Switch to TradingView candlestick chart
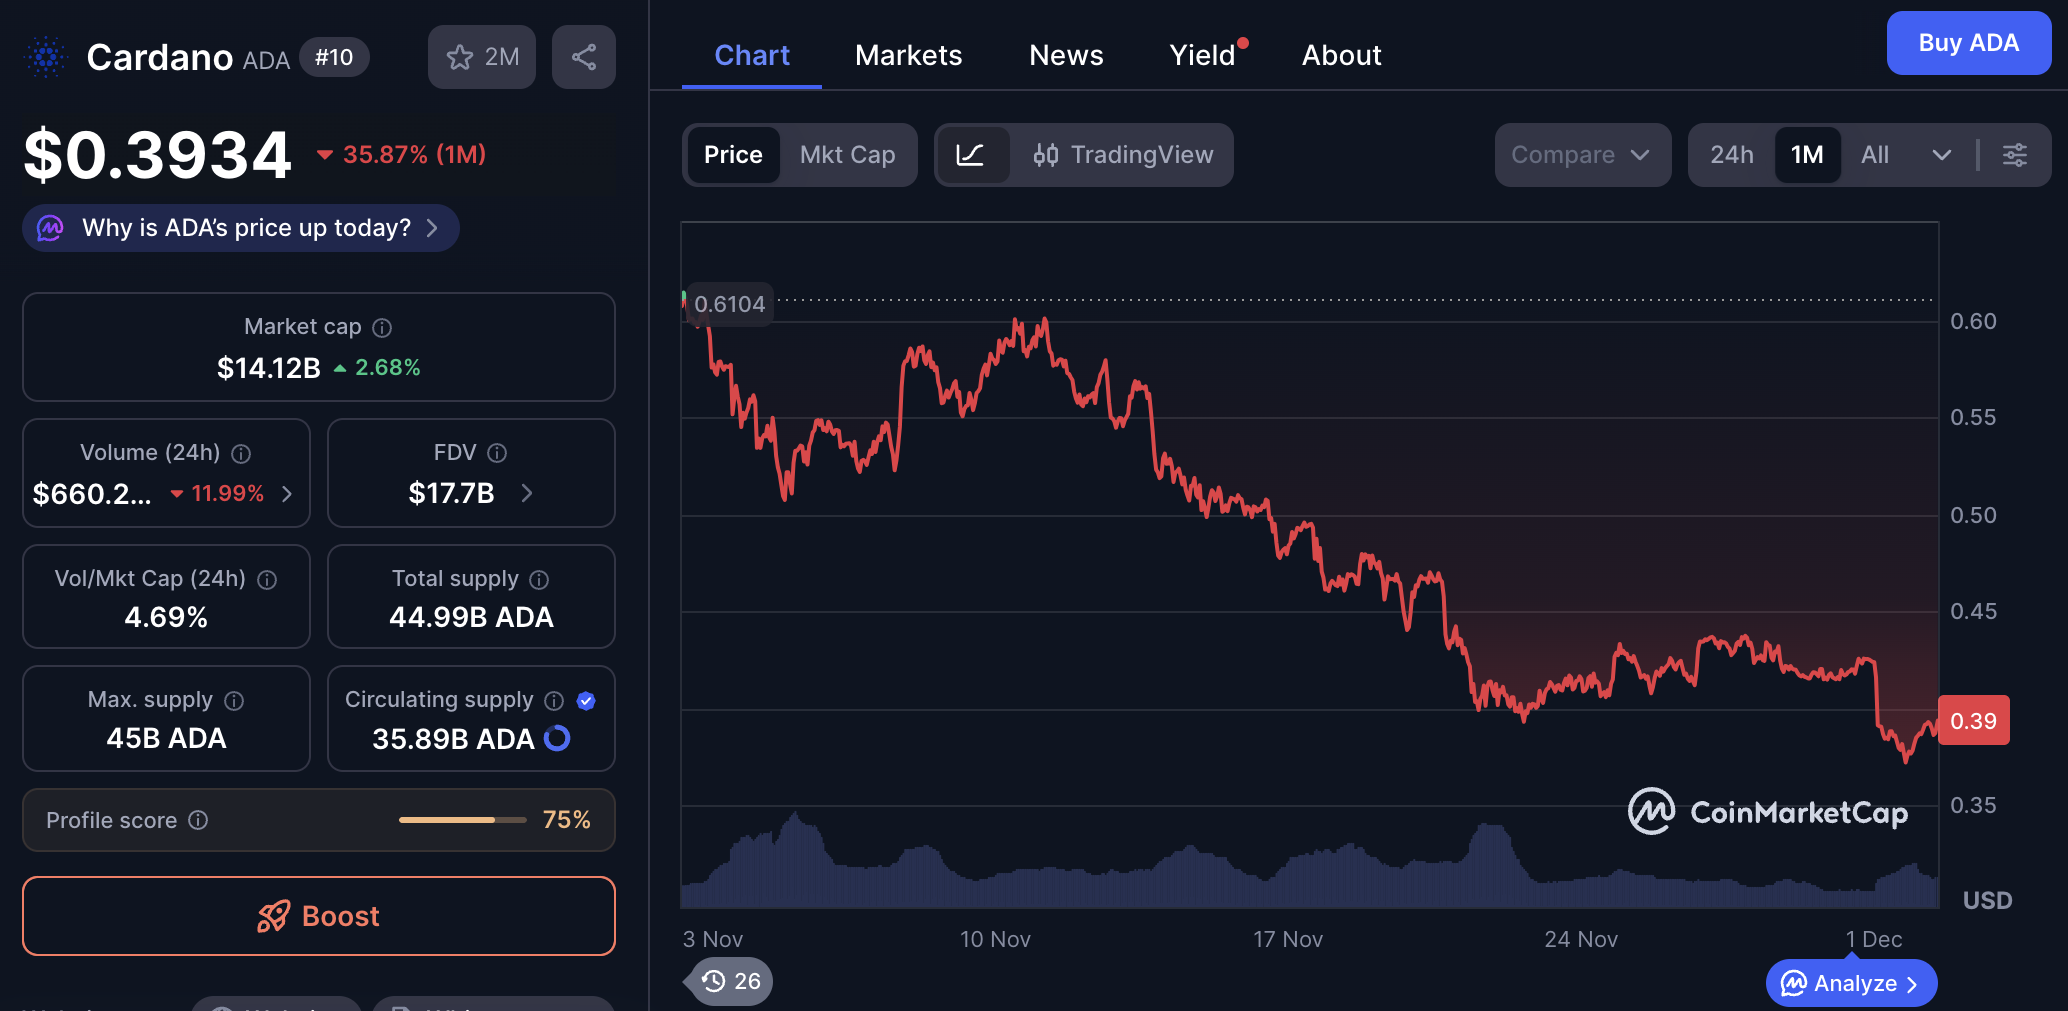This screenshot has height=1011, width=2068. pos(1122,155)
